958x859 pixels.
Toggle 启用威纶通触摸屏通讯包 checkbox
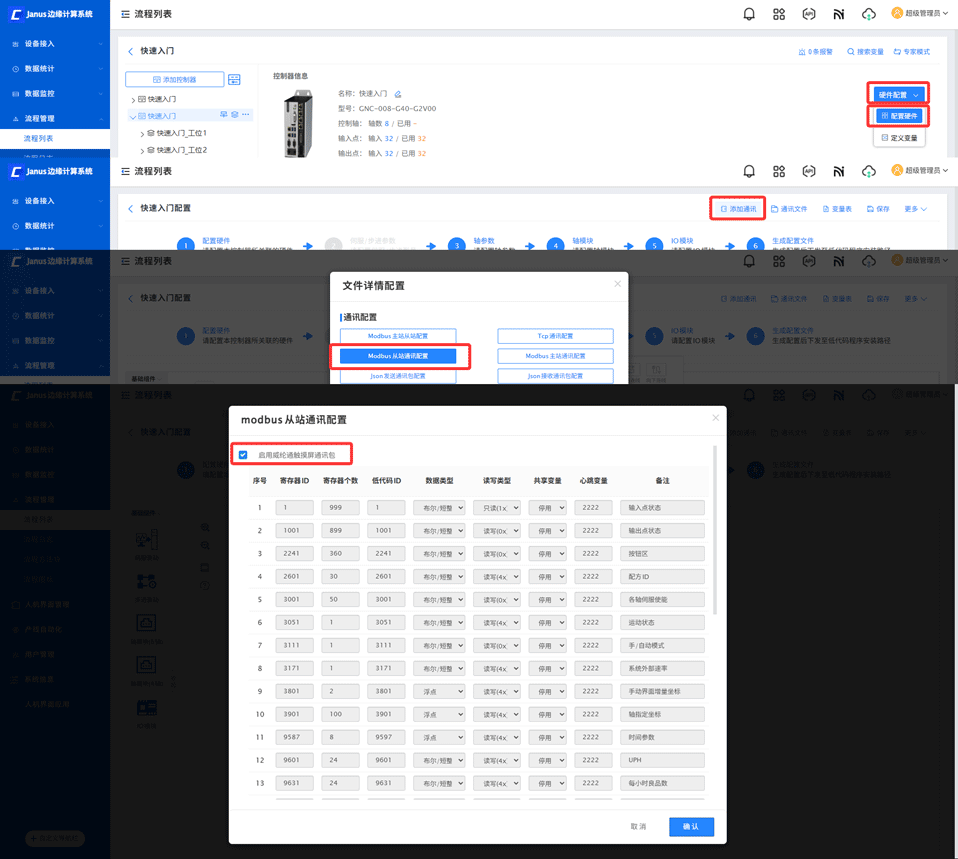[243, 455]
